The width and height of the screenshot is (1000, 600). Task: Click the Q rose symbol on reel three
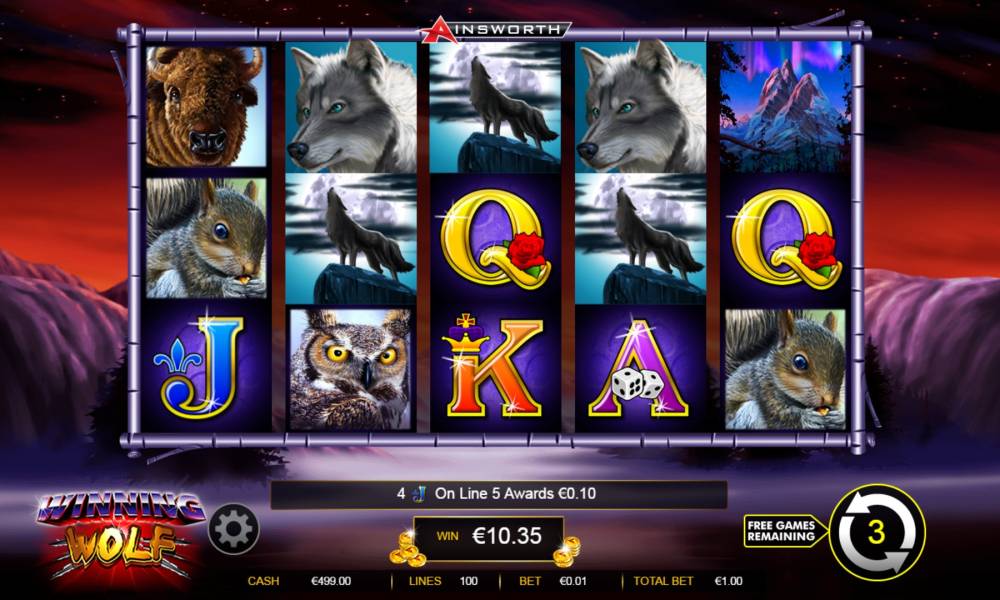coord(495,237)
